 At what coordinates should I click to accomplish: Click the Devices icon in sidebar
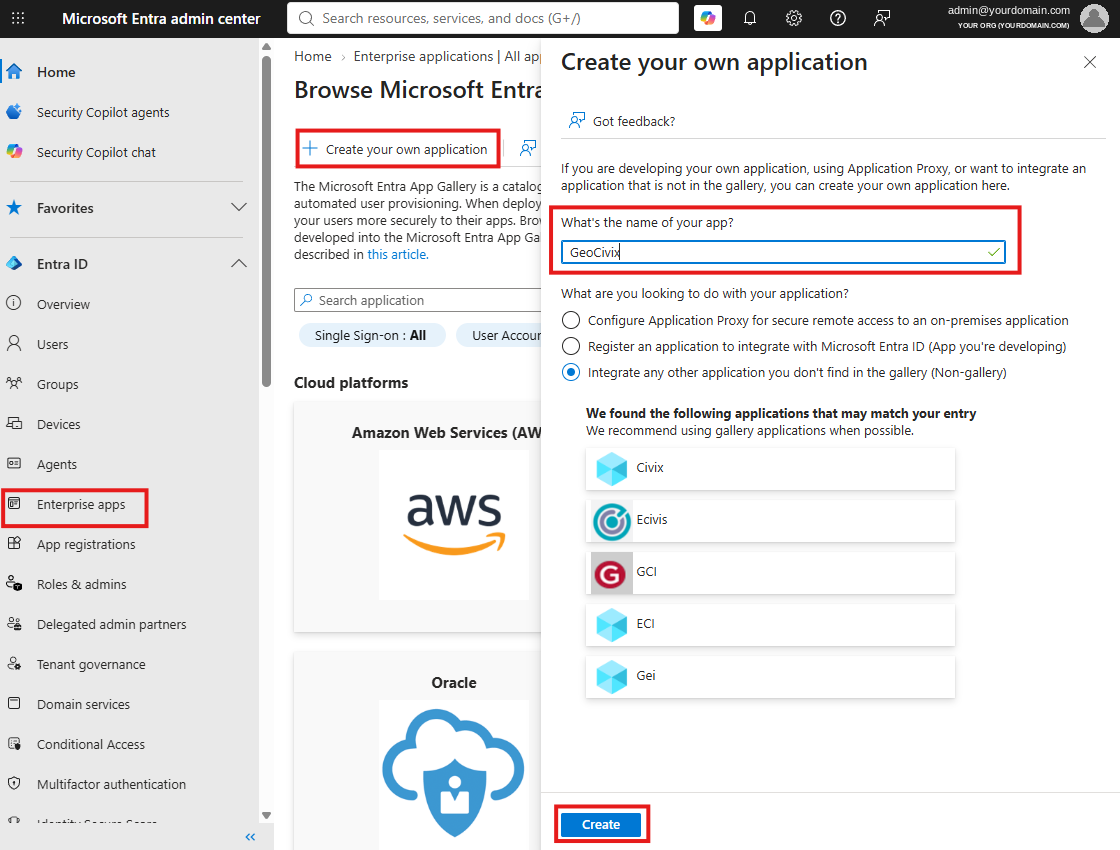point(14,424)
